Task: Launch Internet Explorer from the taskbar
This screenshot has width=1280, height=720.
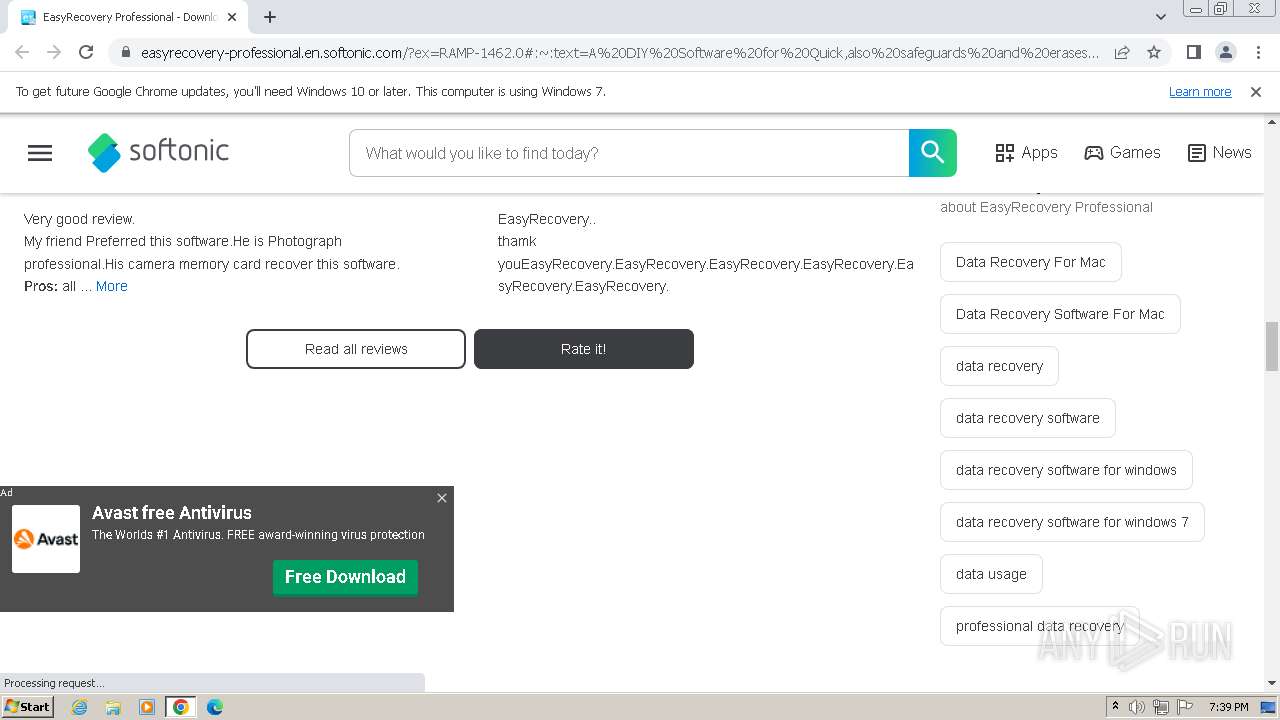Action: [x=80, y=707]
